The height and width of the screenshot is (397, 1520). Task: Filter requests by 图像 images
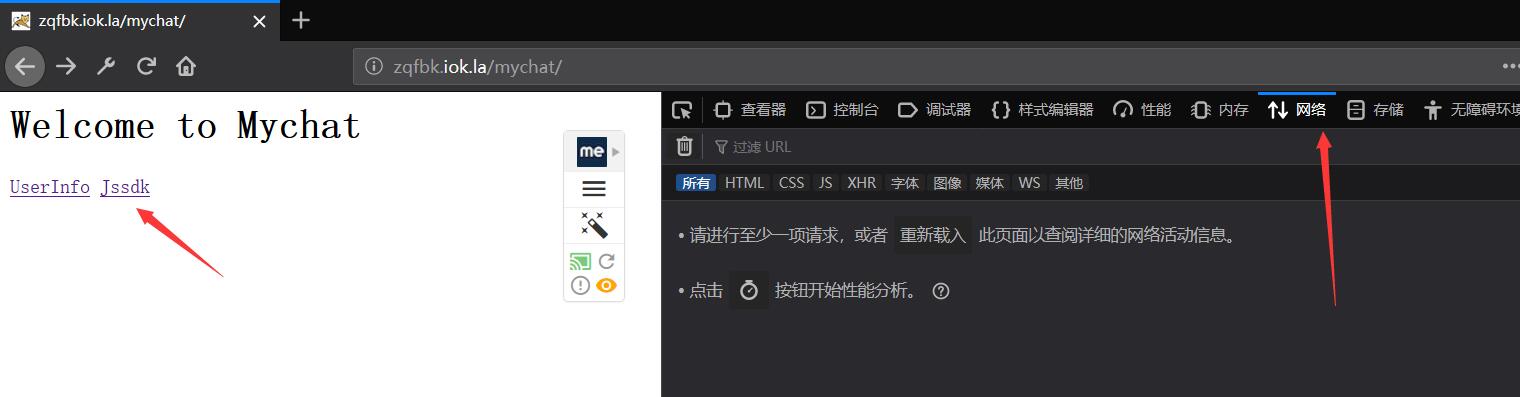pyautogui.click(x=947, y=183)
